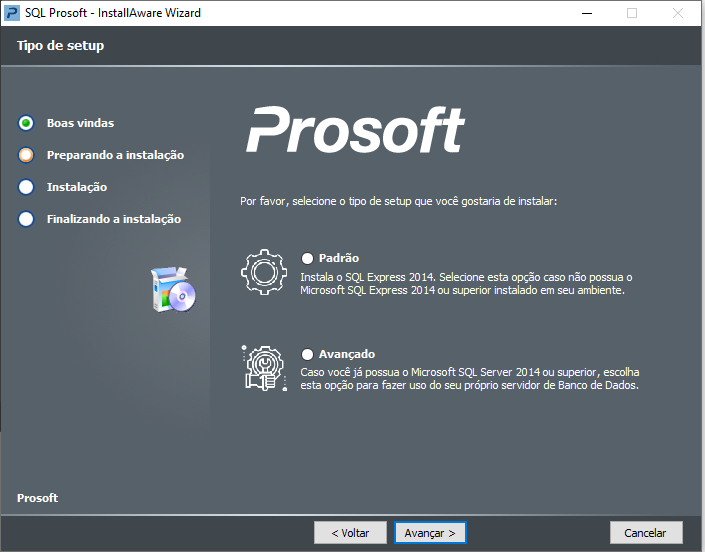Click the Boas vindas step indicator

26,123
